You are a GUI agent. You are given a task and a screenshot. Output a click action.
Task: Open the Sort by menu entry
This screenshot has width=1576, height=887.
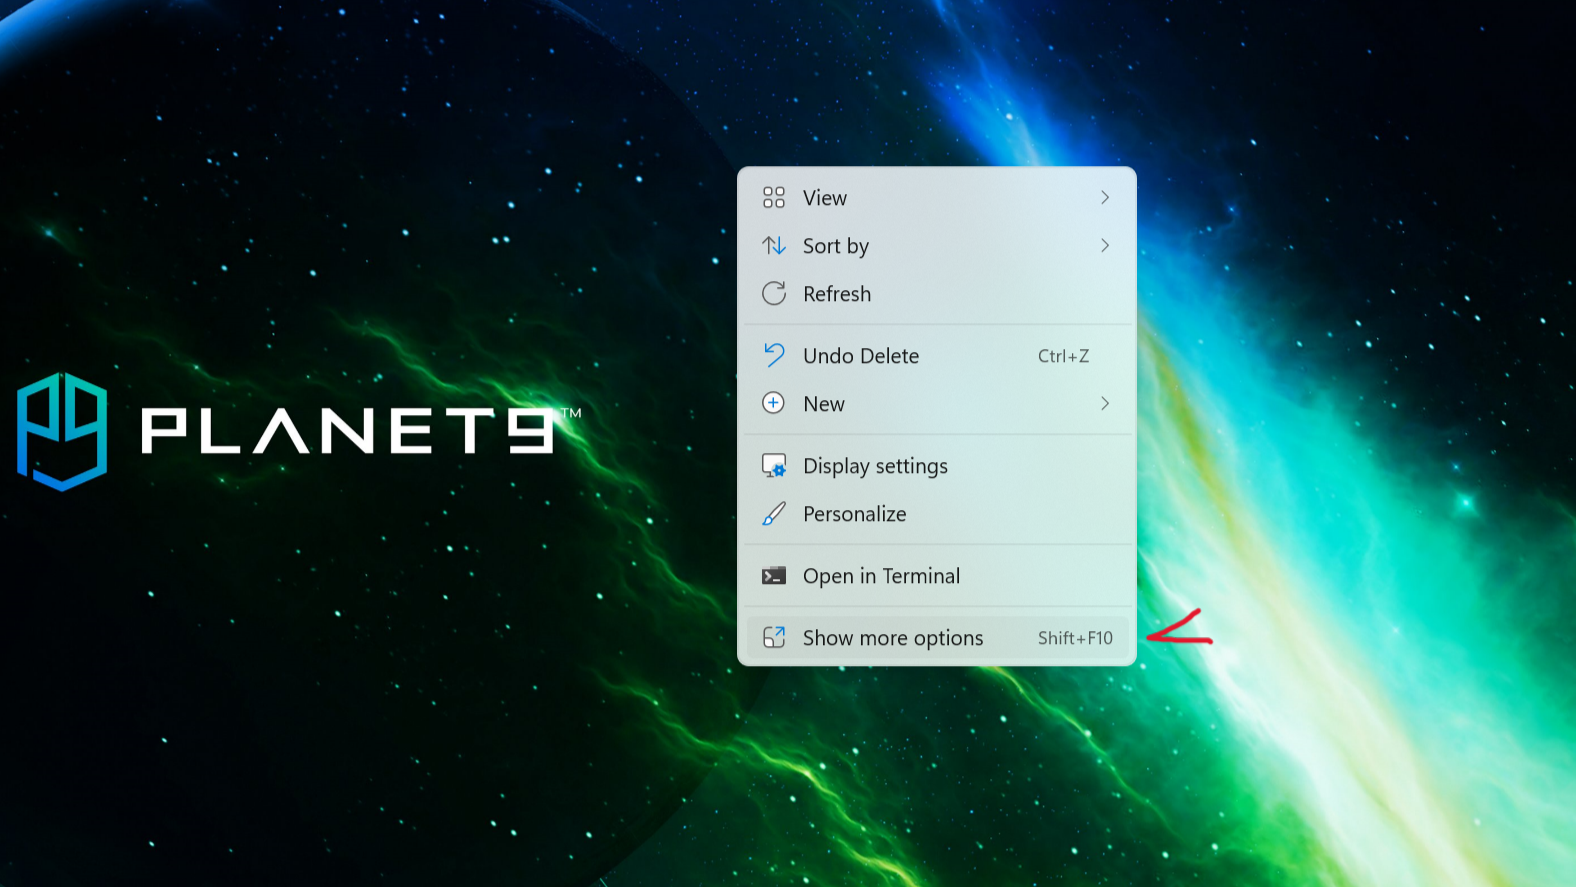(x=937, y=246)
